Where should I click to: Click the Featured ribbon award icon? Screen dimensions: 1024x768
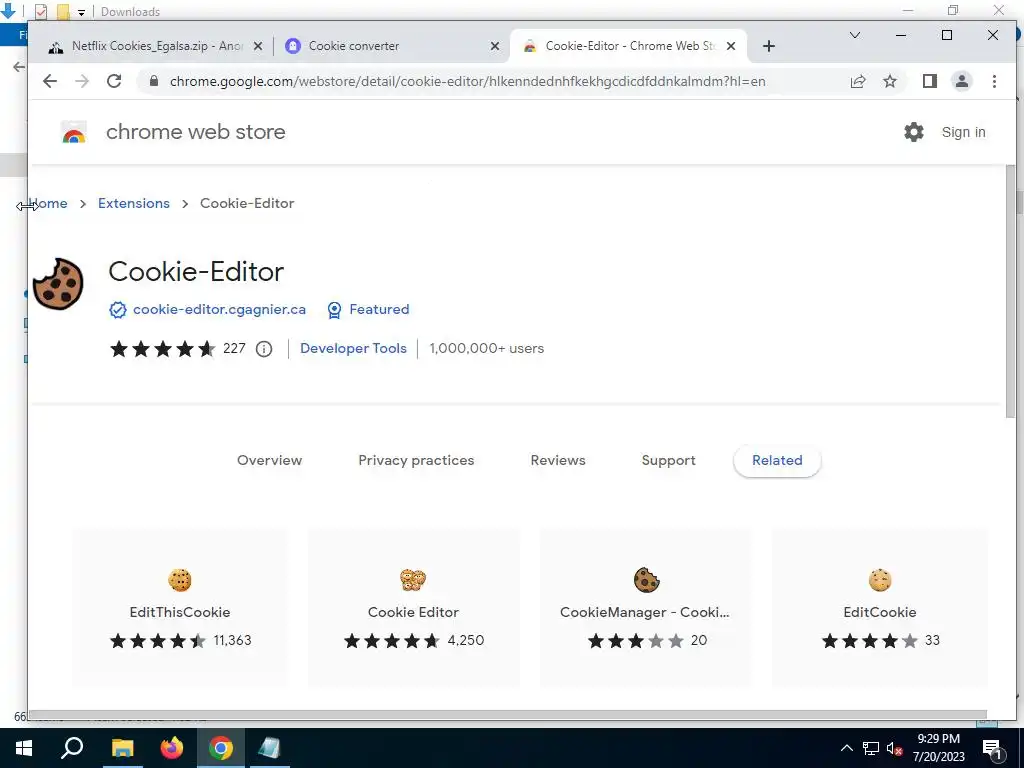click(334, 310)
